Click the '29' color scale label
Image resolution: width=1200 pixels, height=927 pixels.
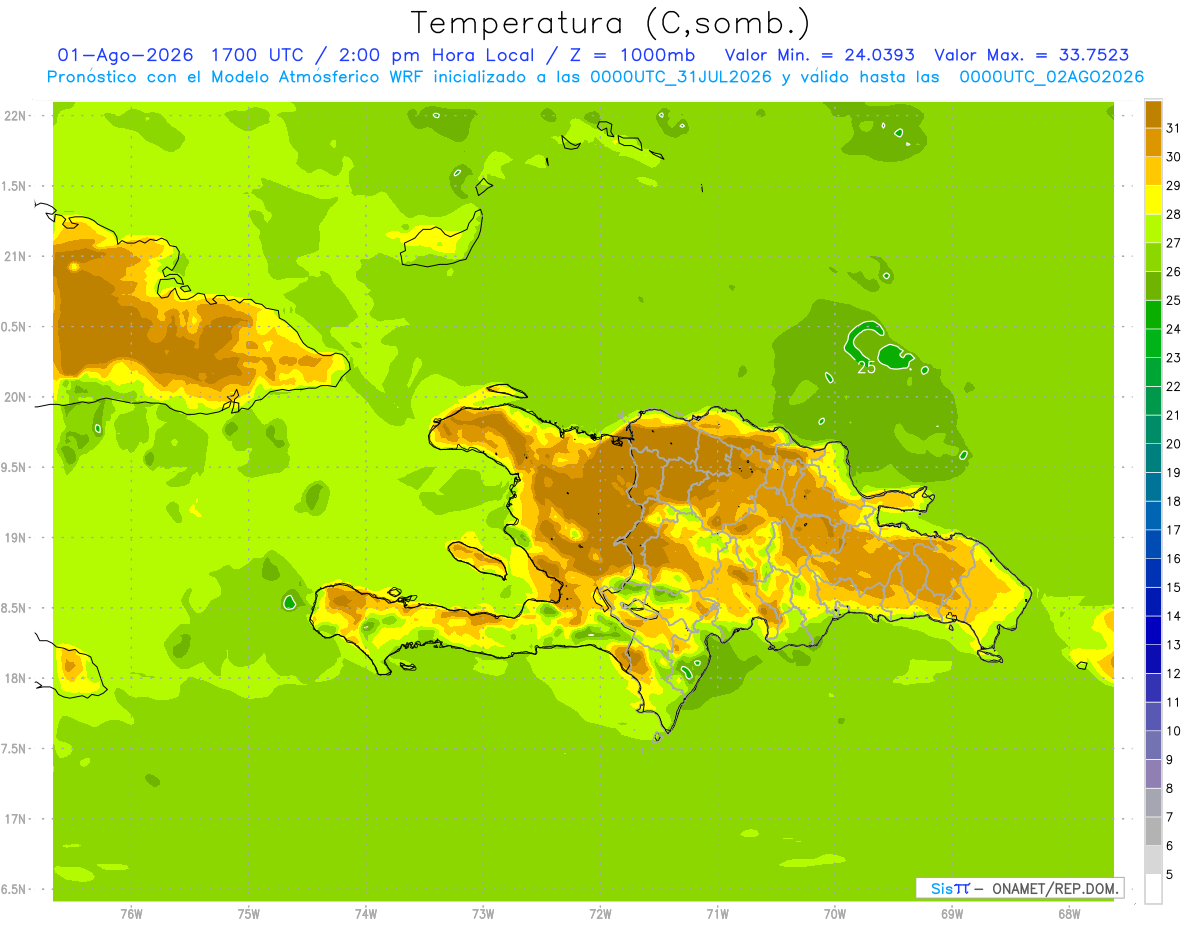[x=1174, y=186]
